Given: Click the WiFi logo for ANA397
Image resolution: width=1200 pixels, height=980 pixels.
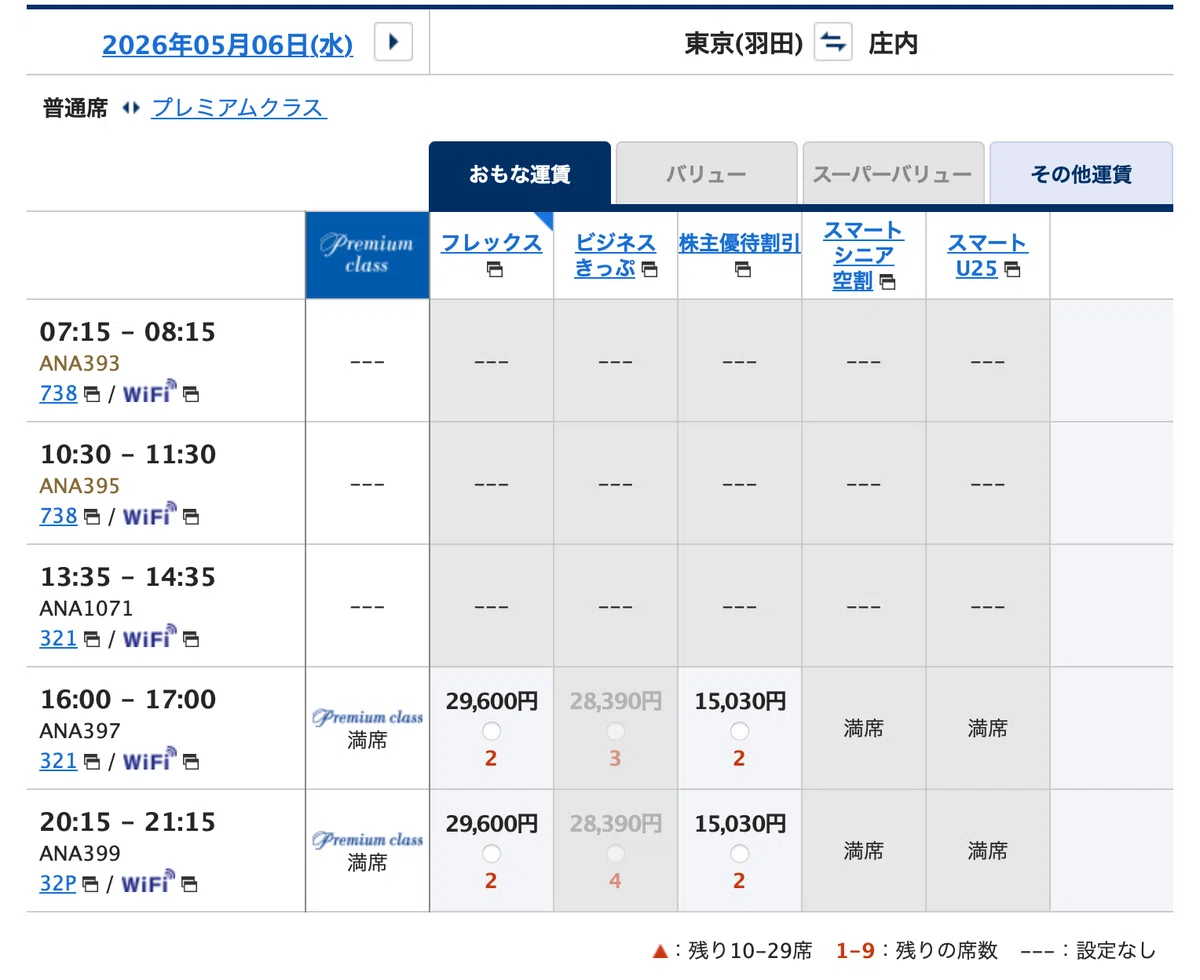Looking at the screenshot, I should click(x=150, y=759).
